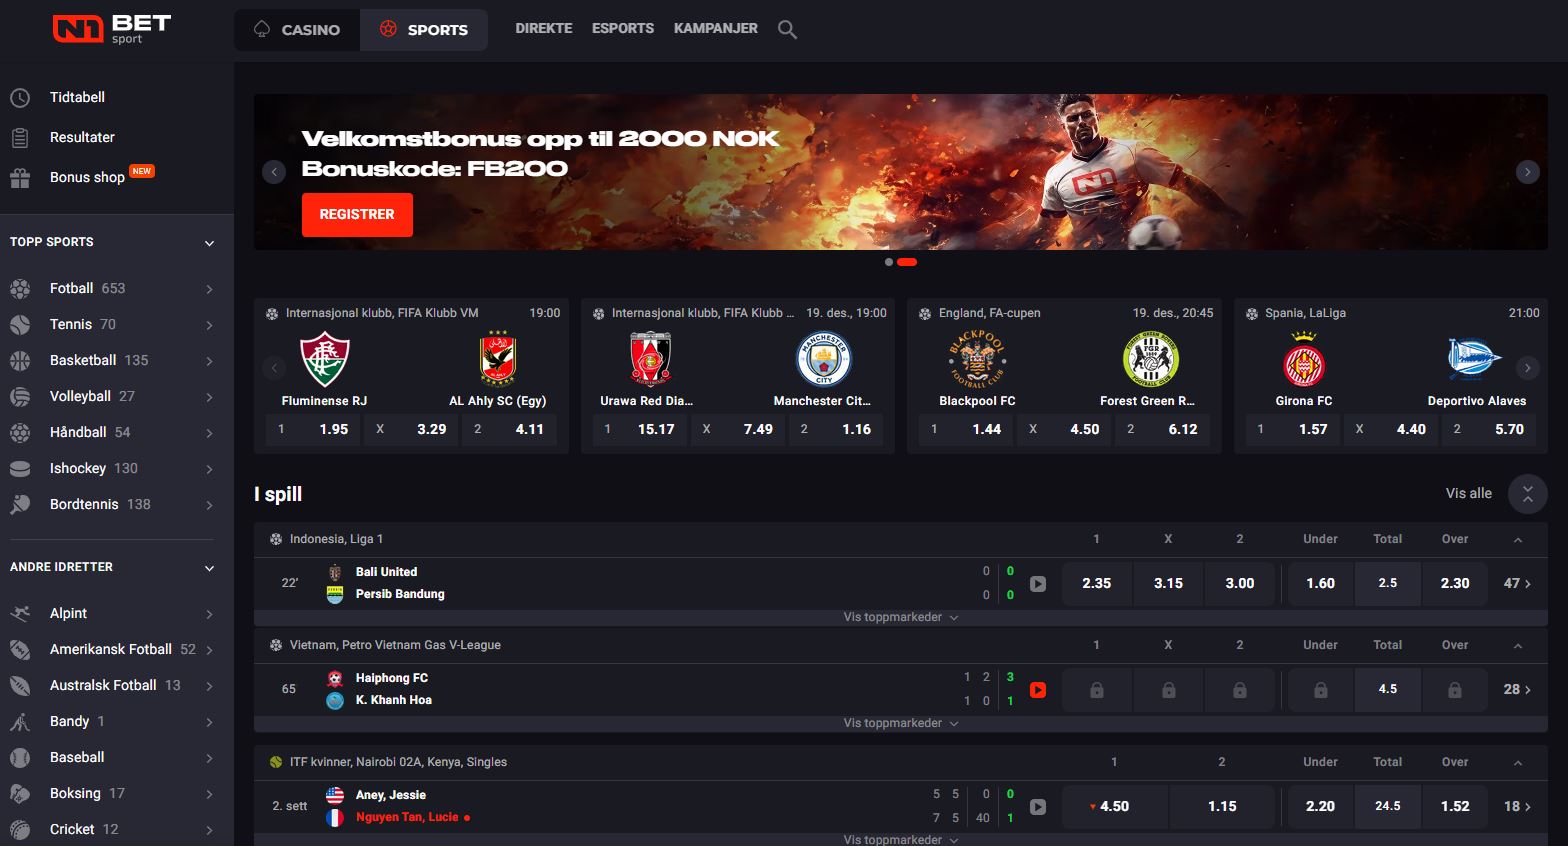1568x846 pixels.
Task: Show the previous promo banner slide
Action: (x=274, y=172)
